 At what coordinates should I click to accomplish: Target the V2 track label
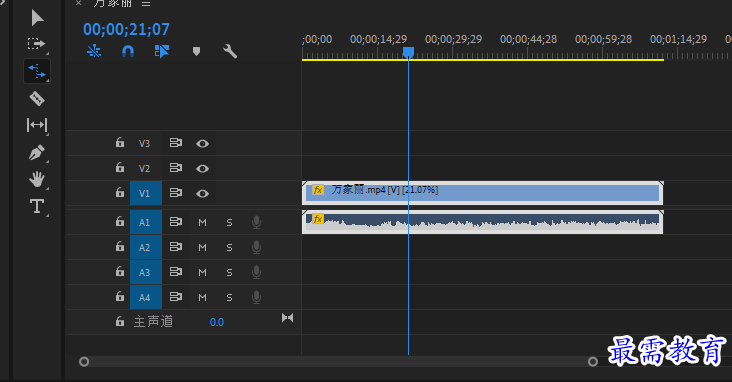tap(145, 169)
